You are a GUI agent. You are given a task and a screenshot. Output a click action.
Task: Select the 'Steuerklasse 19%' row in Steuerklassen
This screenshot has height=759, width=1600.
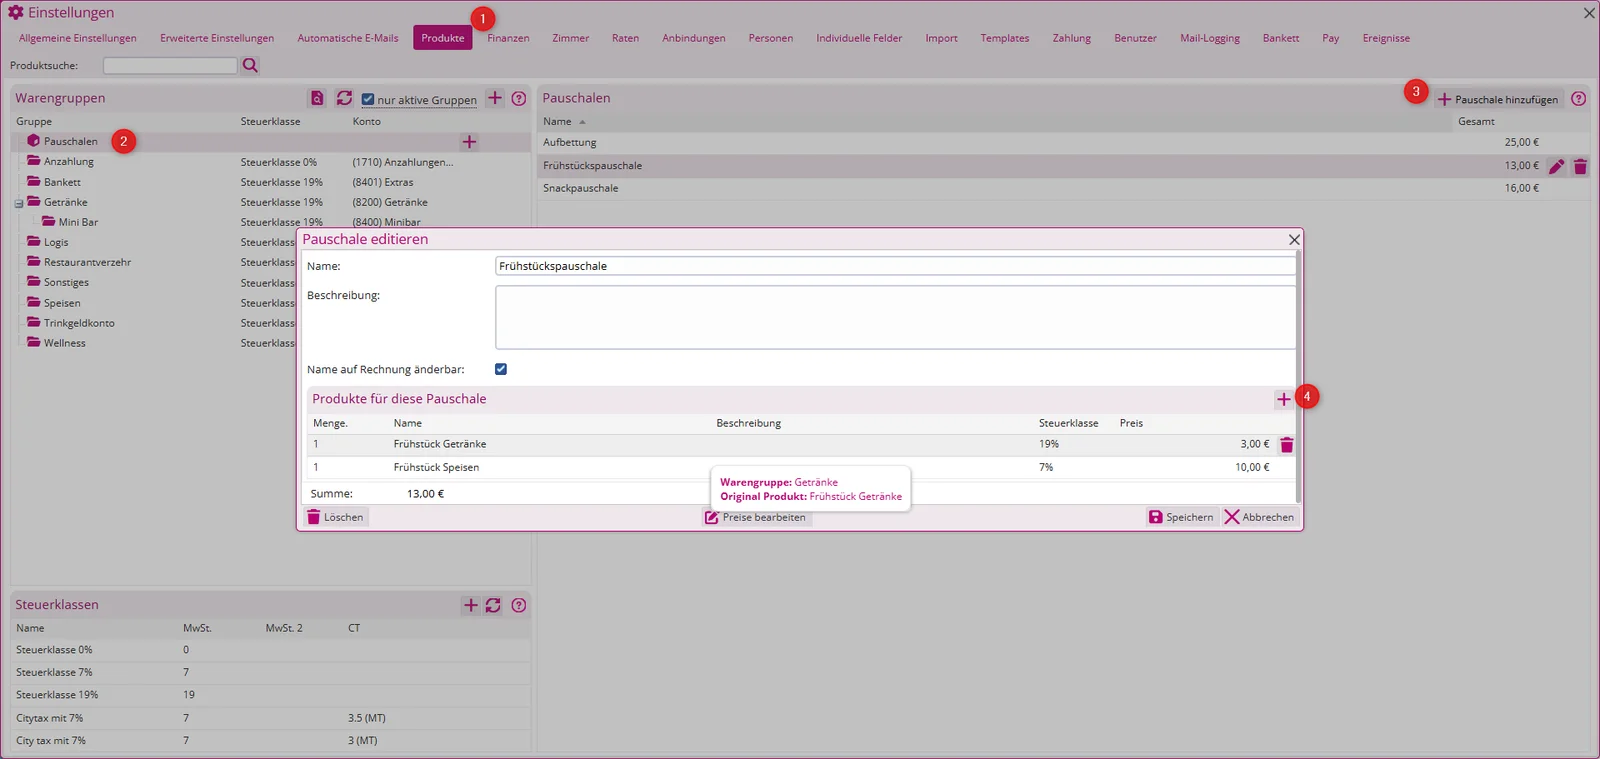point(270,695)
